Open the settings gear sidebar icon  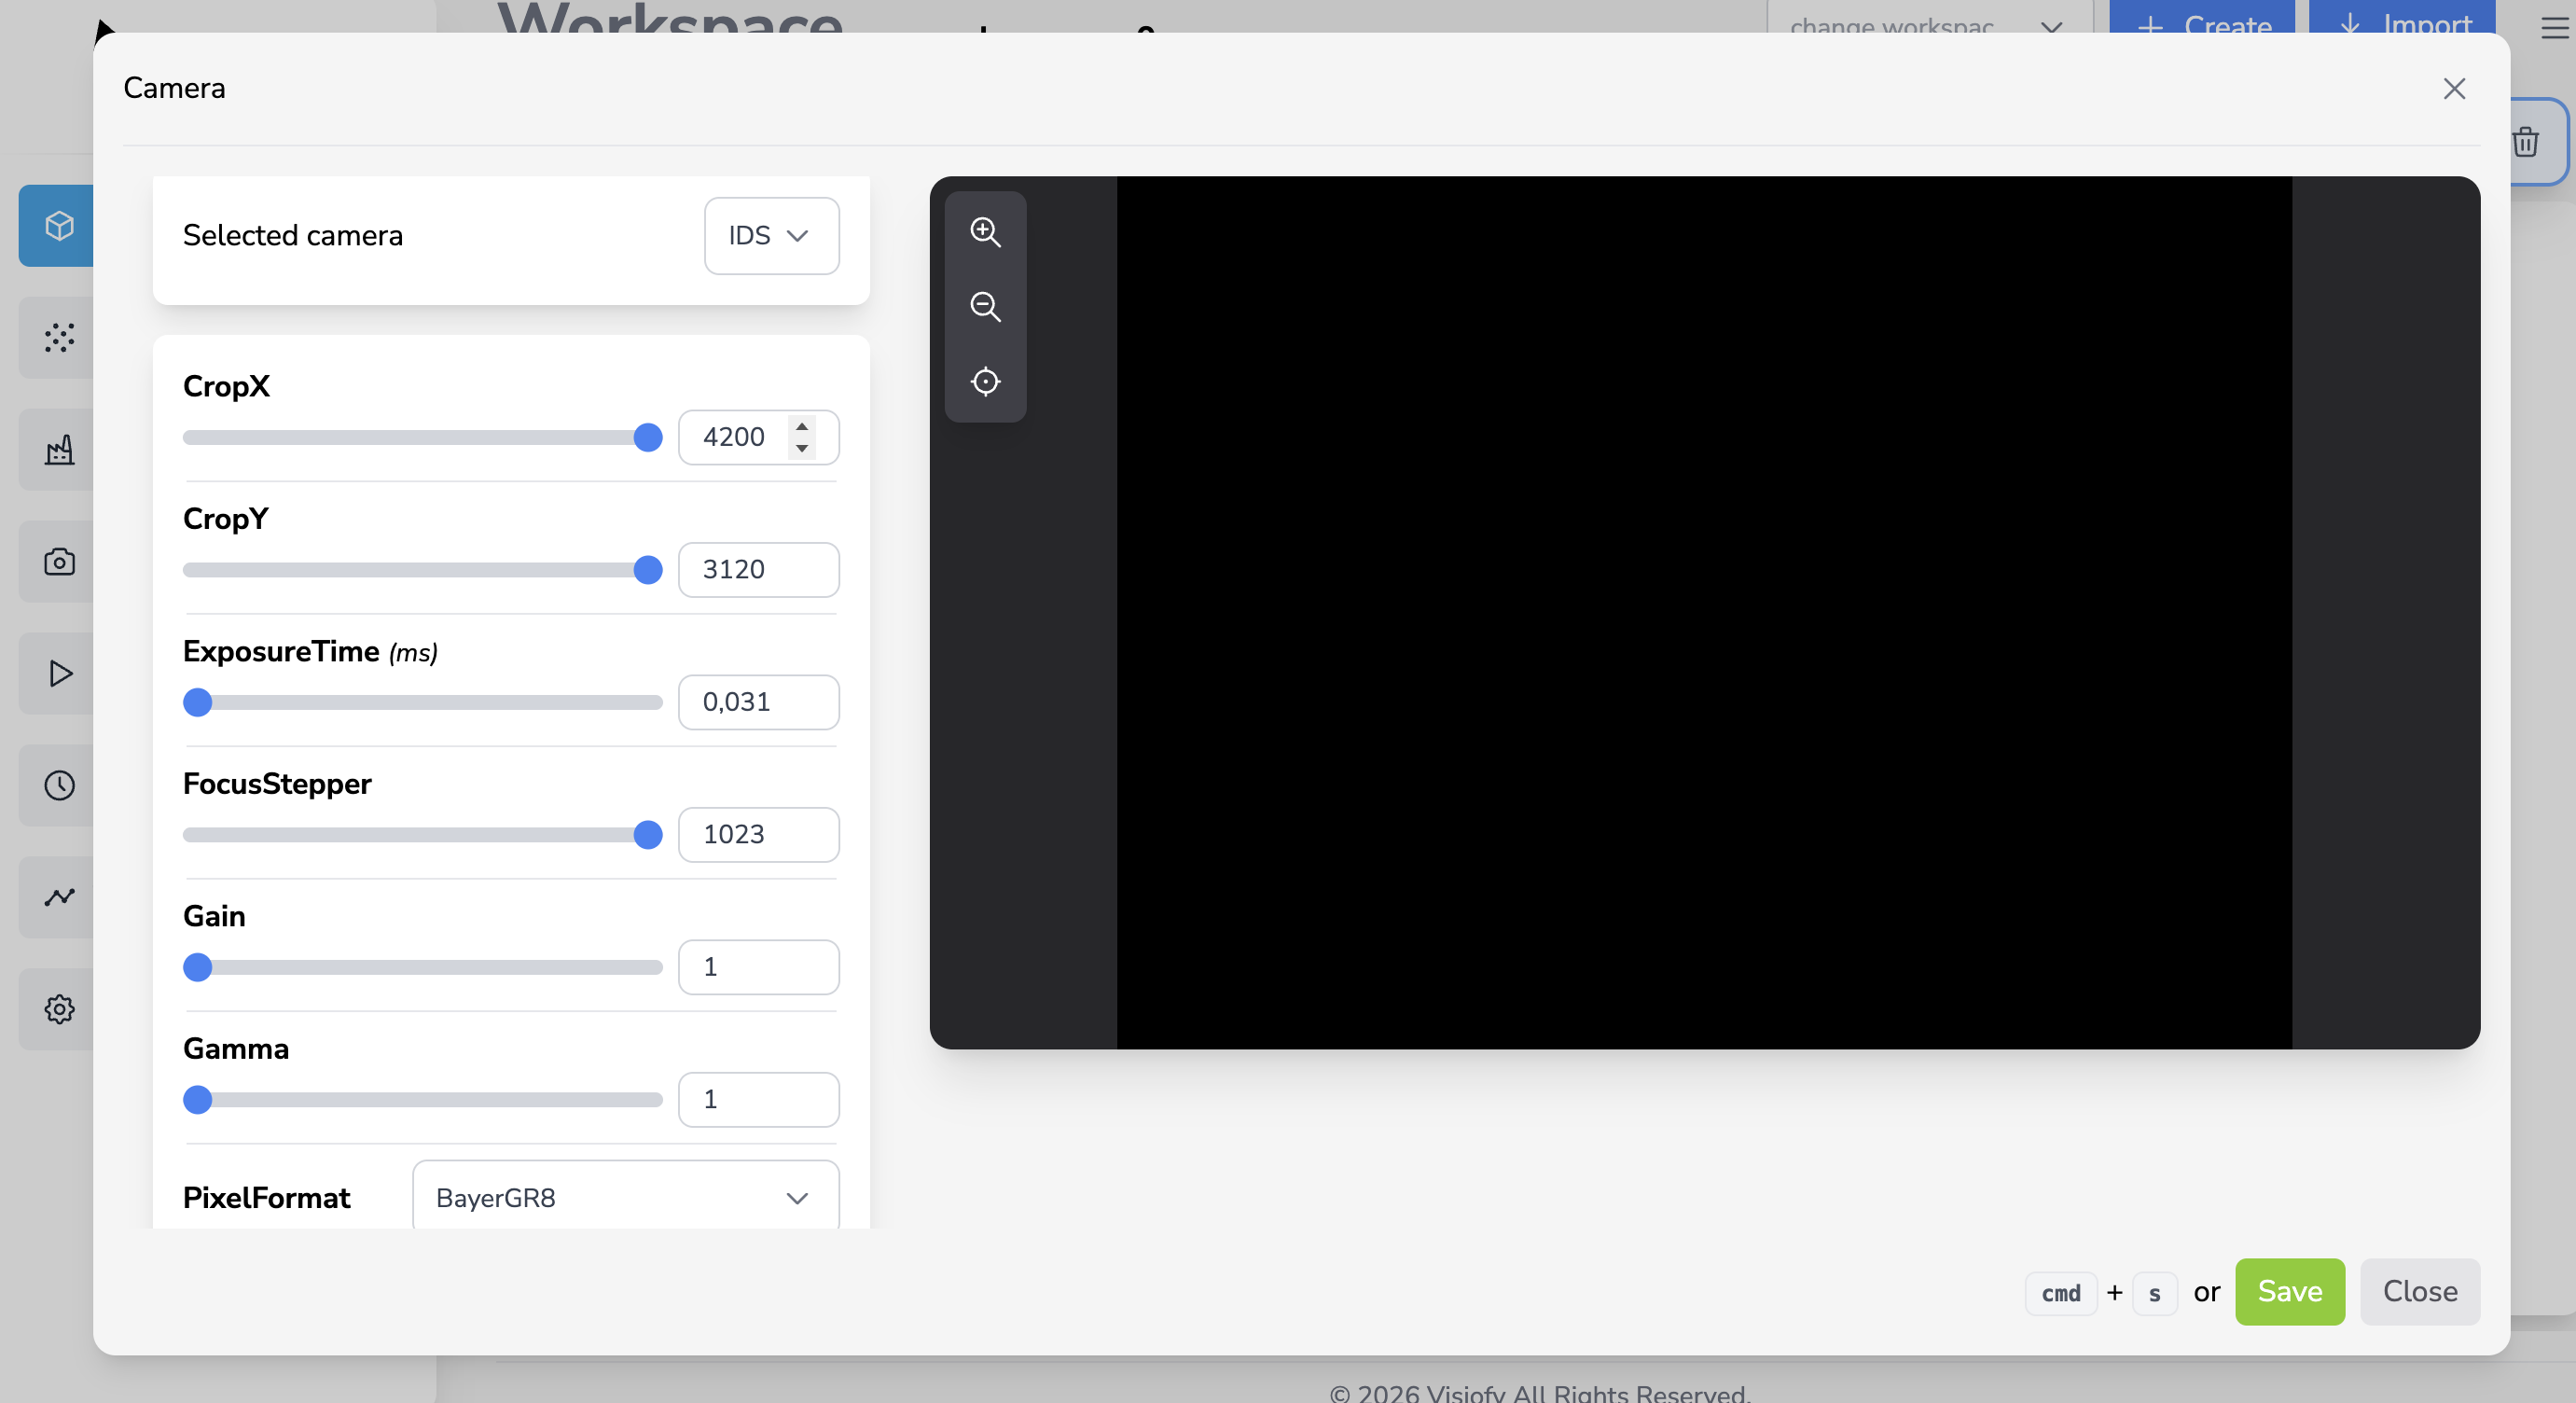click(58, 1009)
